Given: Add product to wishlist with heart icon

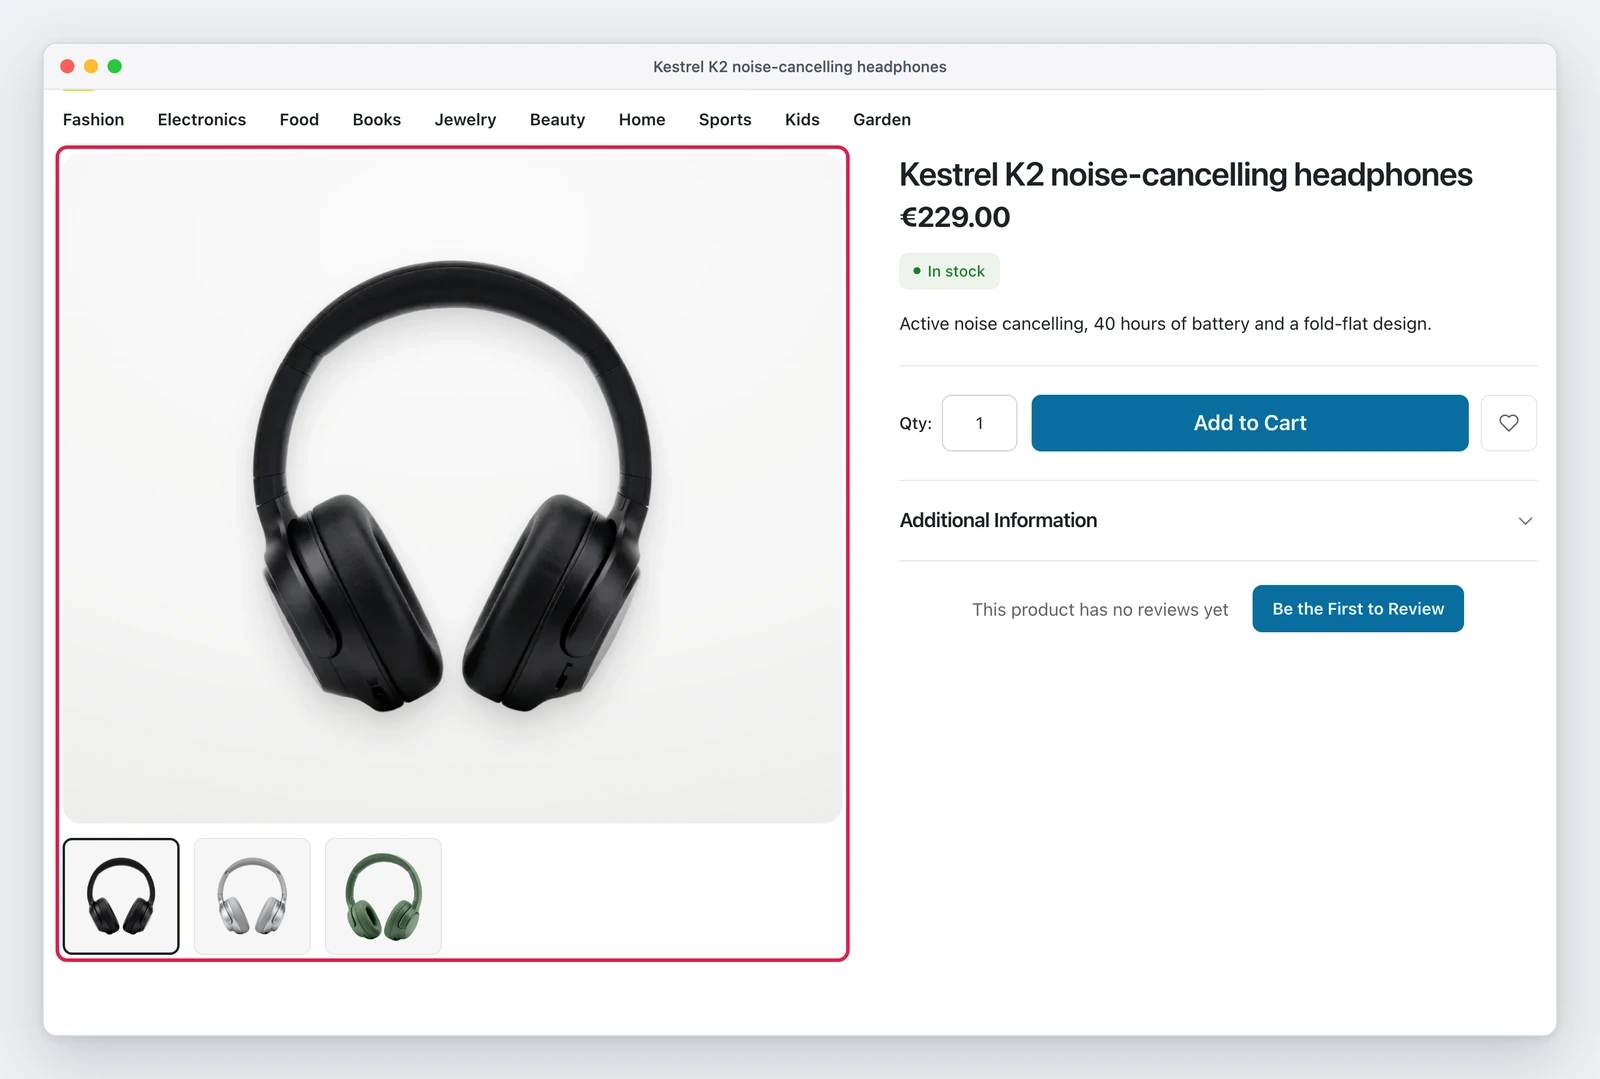Looking at the screenshot, I should click(x=1508, y=423).
